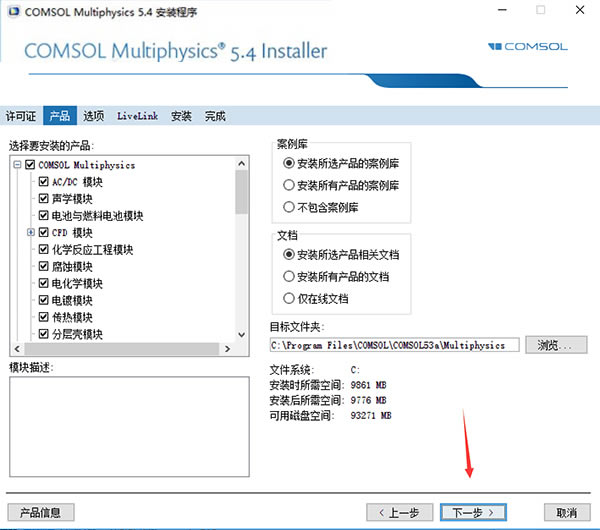Uncheck the 分层壳模块 checkbox

44,334
